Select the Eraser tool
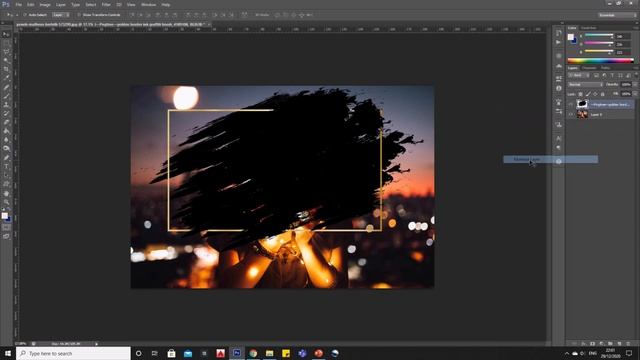 (x=6, y=122)
